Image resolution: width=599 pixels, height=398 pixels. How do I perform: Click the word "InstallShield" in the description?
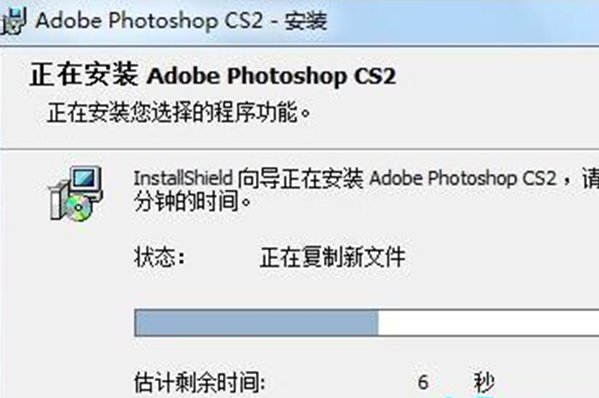183,178
